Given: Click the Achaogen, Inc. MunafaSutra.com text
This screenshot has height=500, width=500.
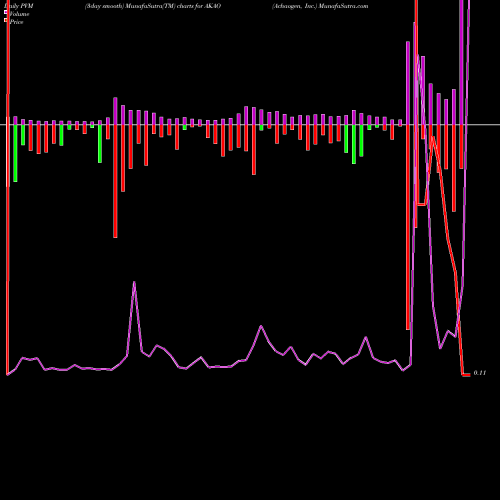Looking at the screenshot, I should [x=320, y=6].
